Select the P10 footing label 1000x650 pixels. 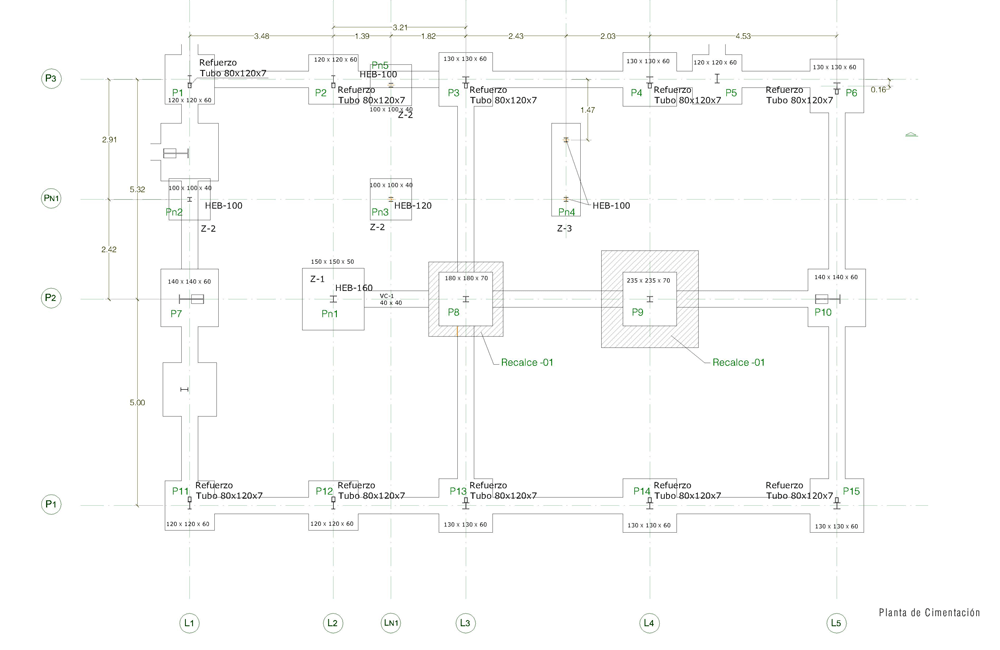(x=823, y=313)
